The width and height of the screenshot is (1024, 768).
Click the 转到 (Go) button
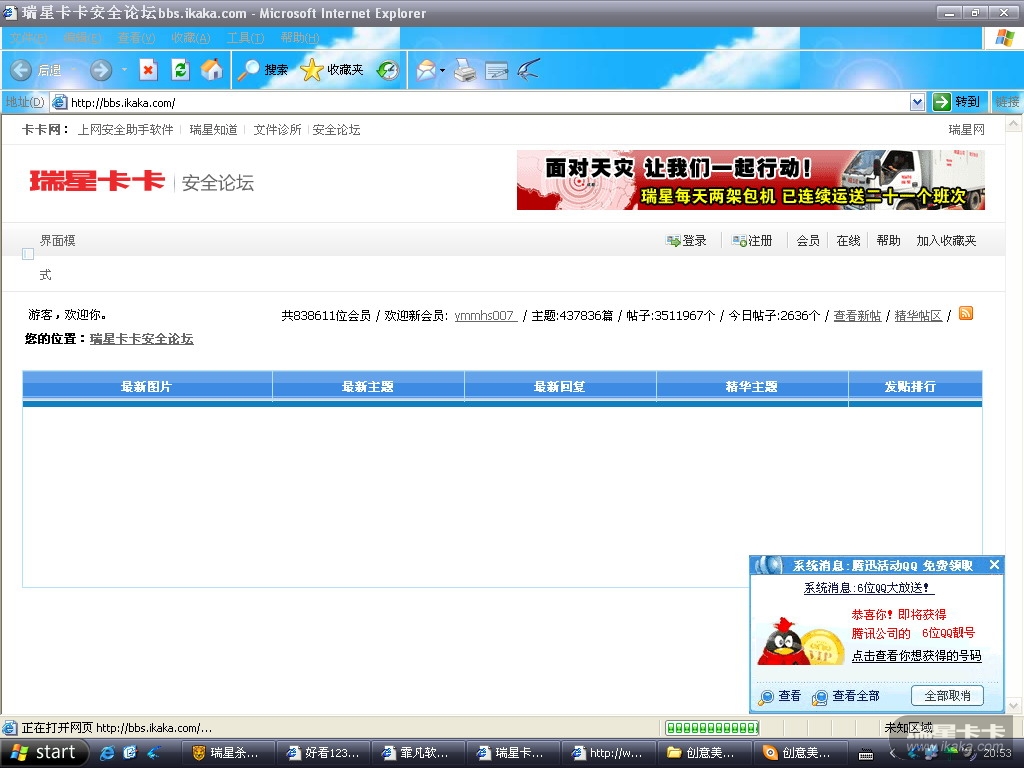[x=957, y=102]
